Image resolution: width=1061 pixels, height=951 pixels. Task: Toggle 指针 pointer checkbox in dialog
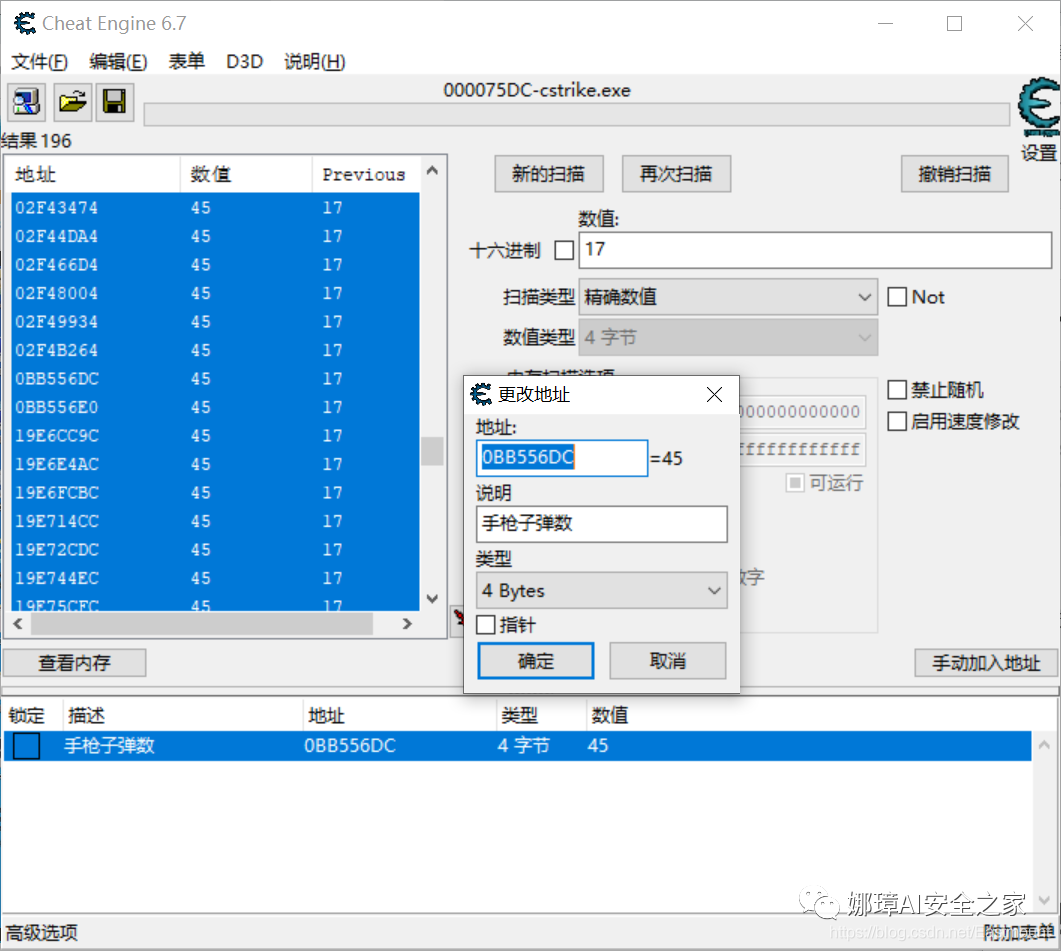tap(486, 624)
